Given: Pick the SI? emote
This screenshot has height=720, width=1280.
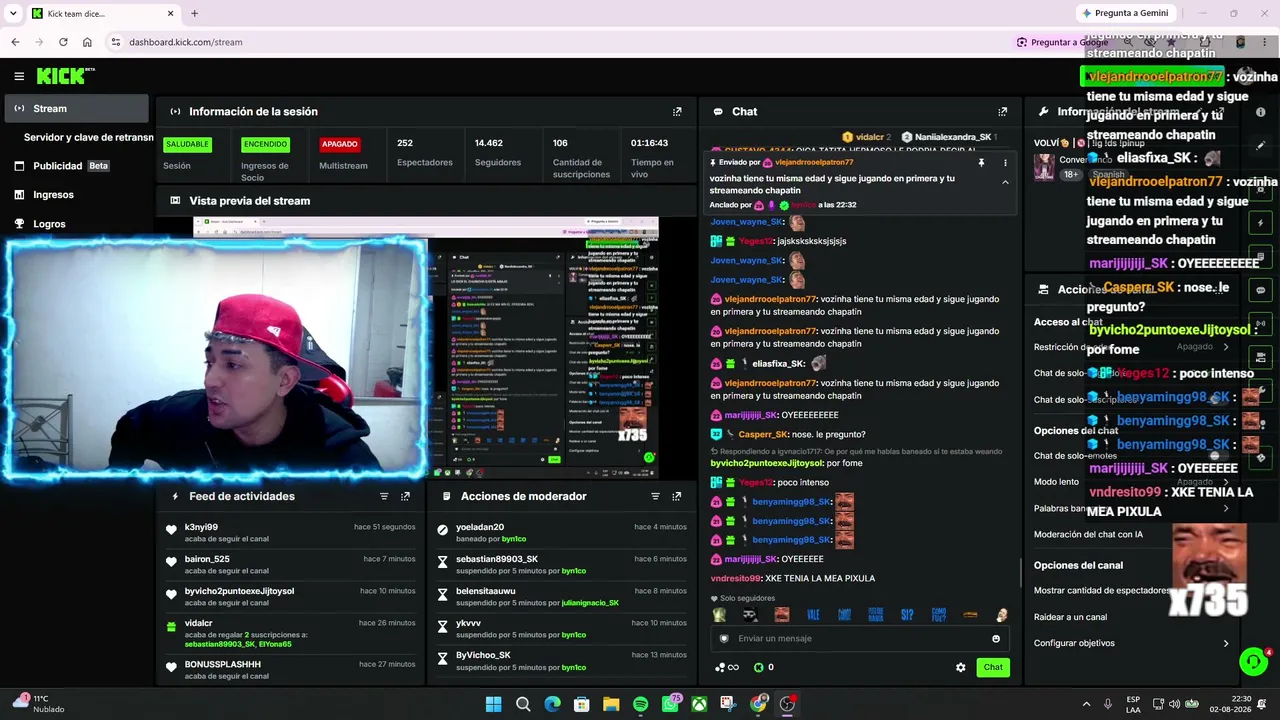Looking at the screenshot, I should (x=907, y=615).
